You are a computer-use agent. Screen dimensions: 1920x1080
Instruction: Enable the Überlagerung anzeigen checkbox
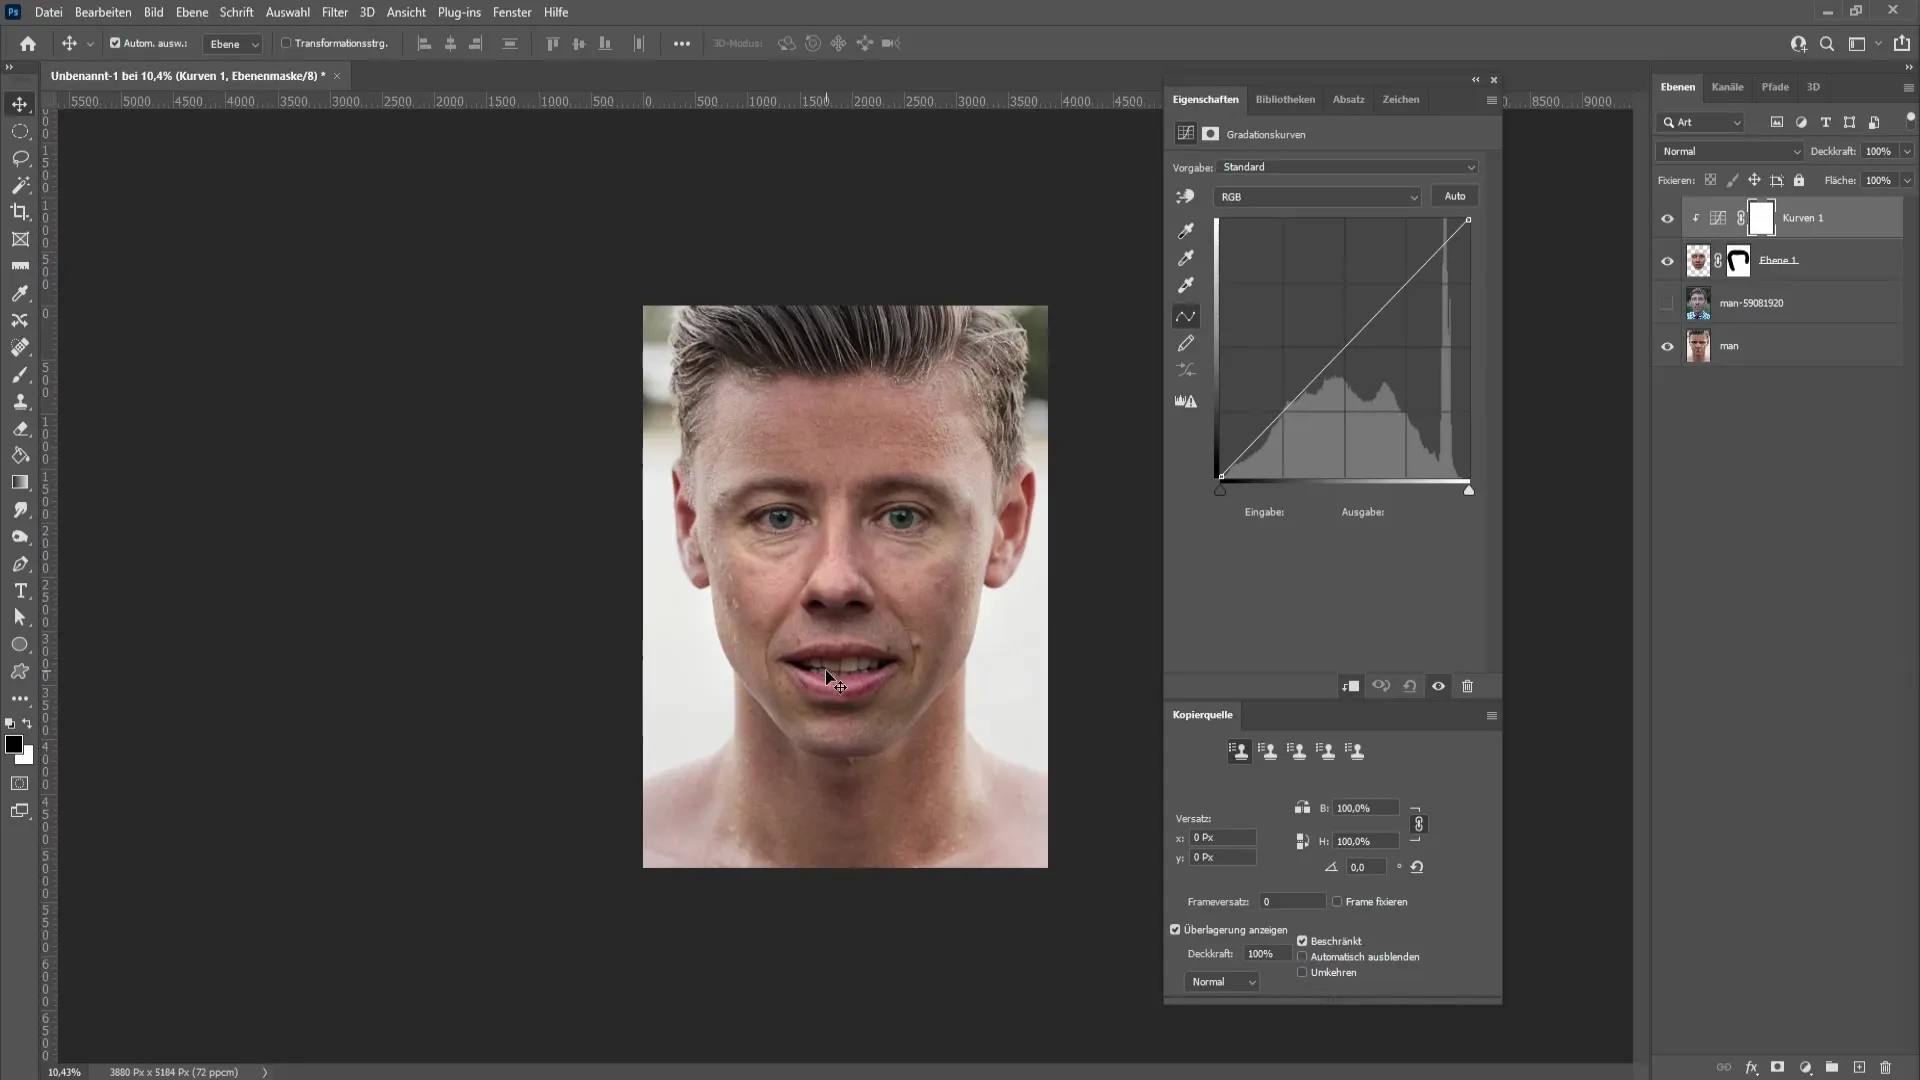pos(1176,930)
